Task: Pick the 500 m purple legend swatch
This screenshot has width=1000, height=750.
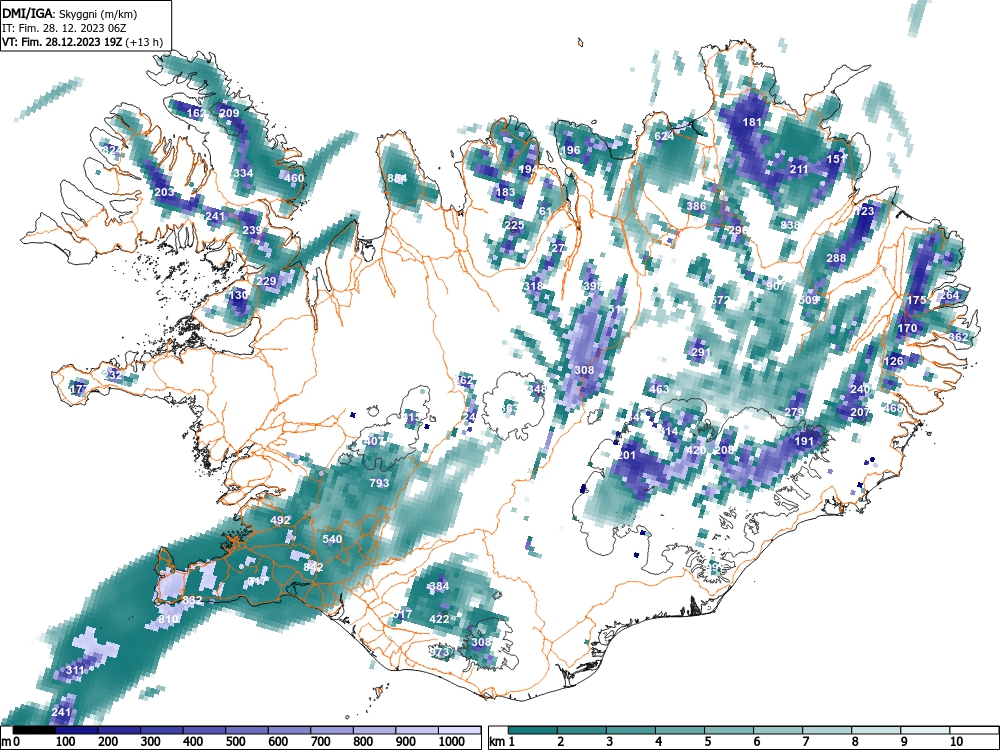Action: (247, 729)
